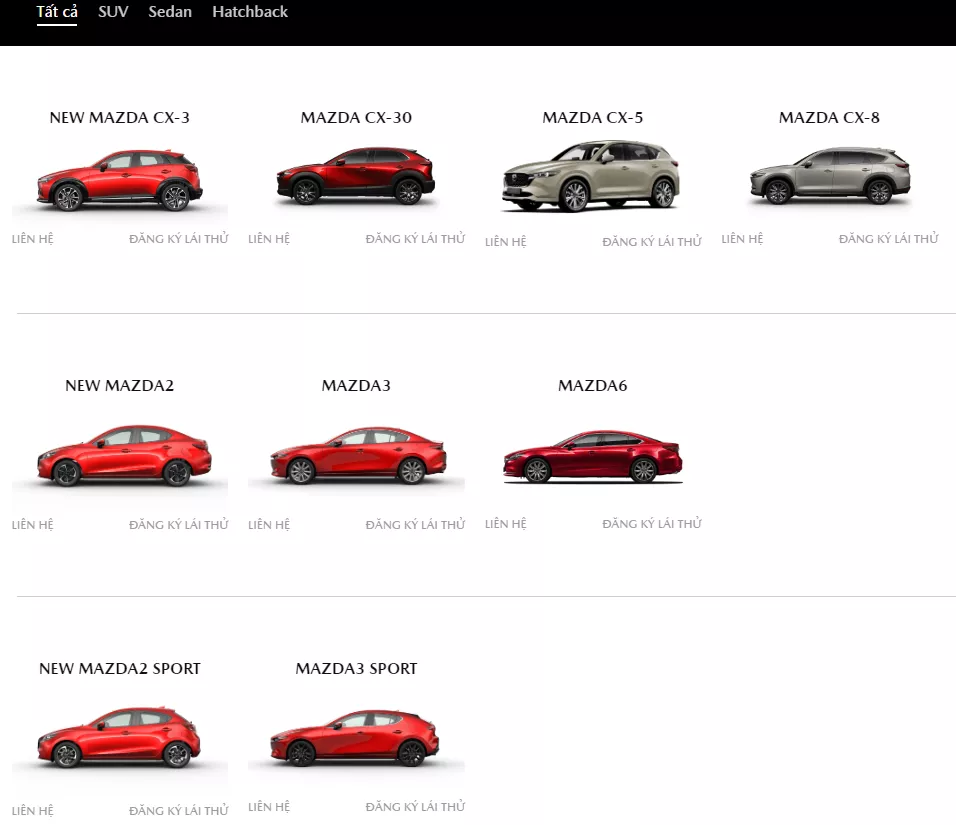
Task: Click LIÊN HỆ under NEW MAZDA CX-3
Action: point(33,238)
